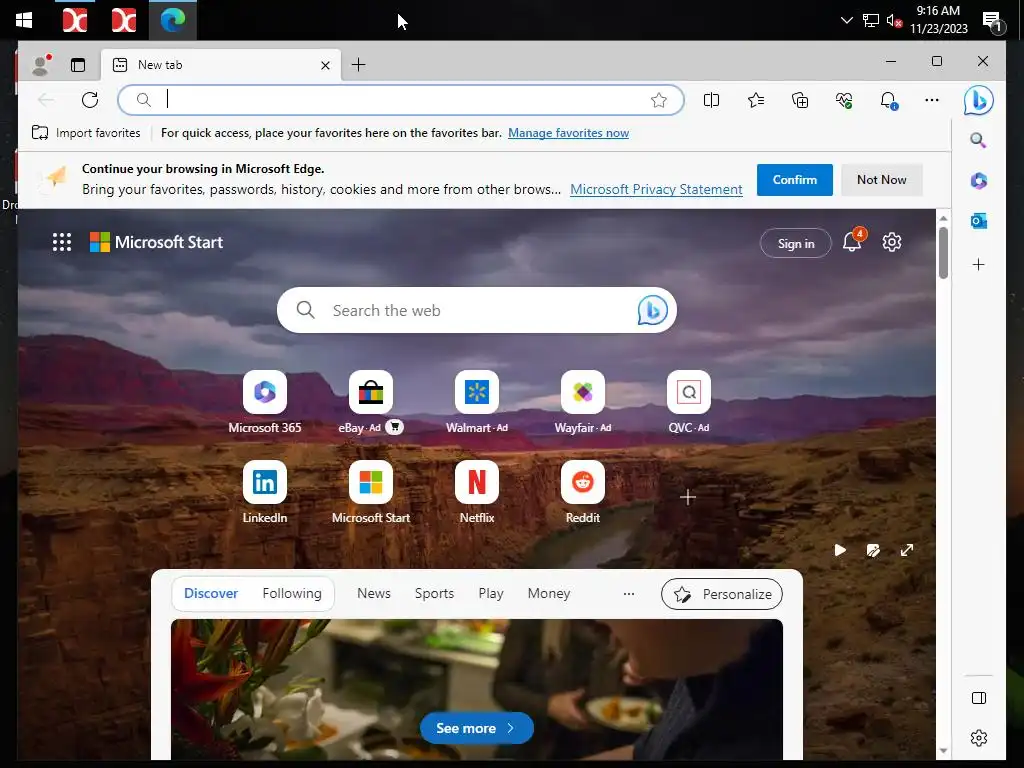Image resolution: width=1024 pixels, height=768 pixels.
Task: Open Outlook sidebar icon
Action: tap(978, 221)
